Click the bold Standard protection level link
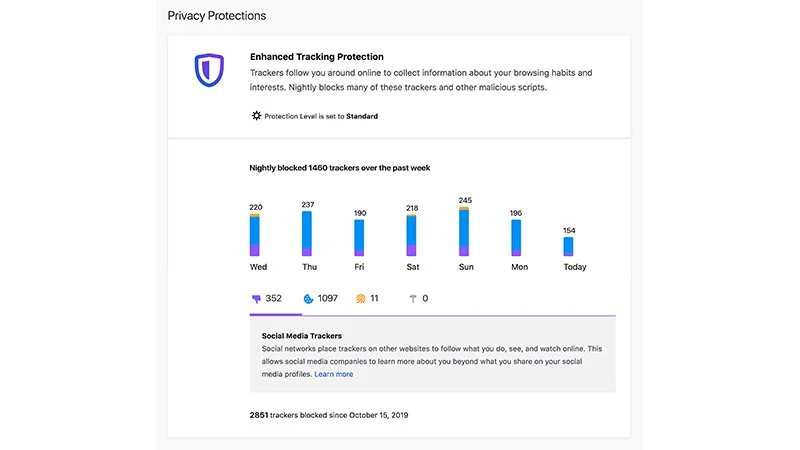 click(362, 116)
